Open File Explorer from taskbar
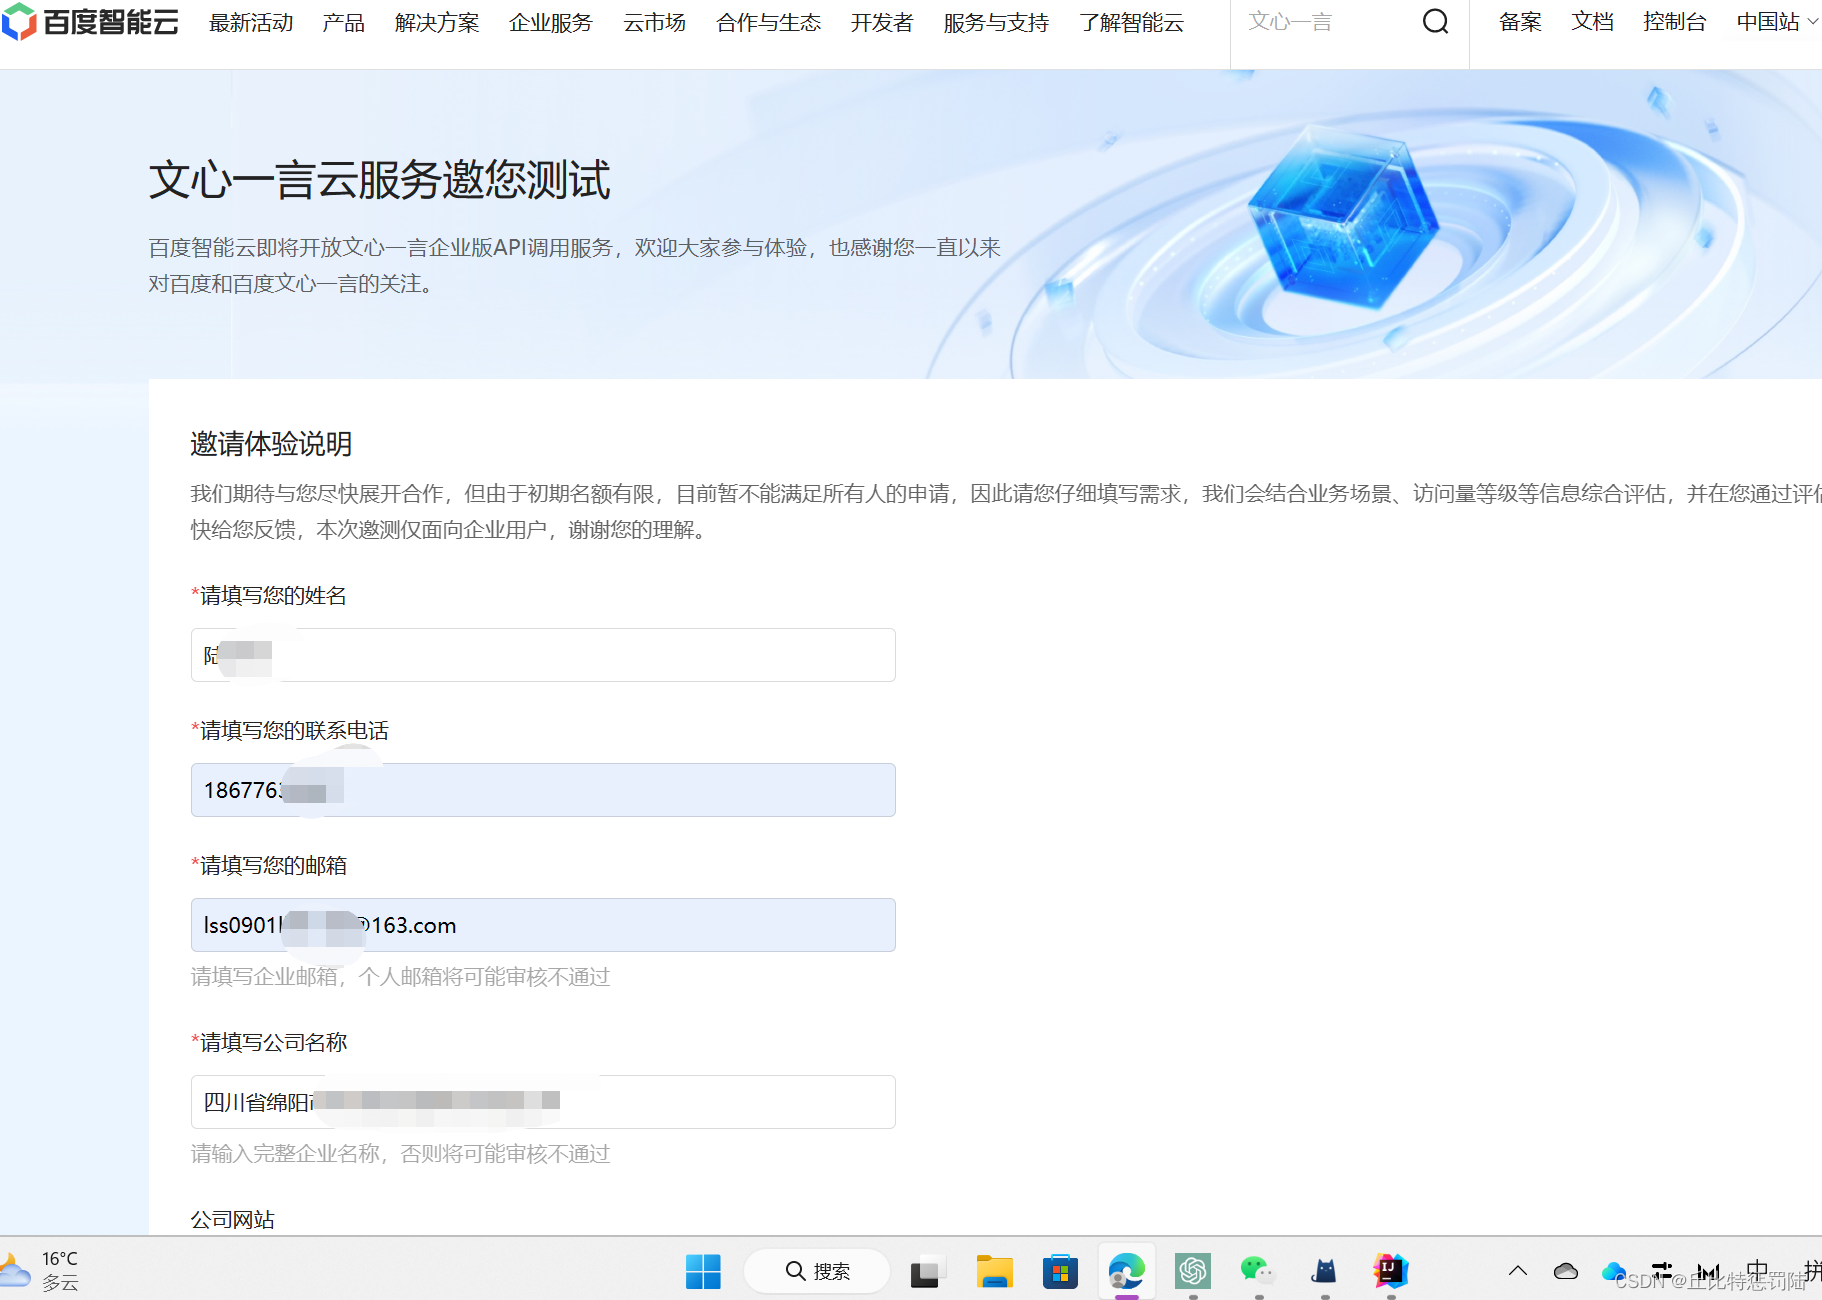Image resolution: width=1822 pixels, height=1300 pixels. (x=994, y=1271)
